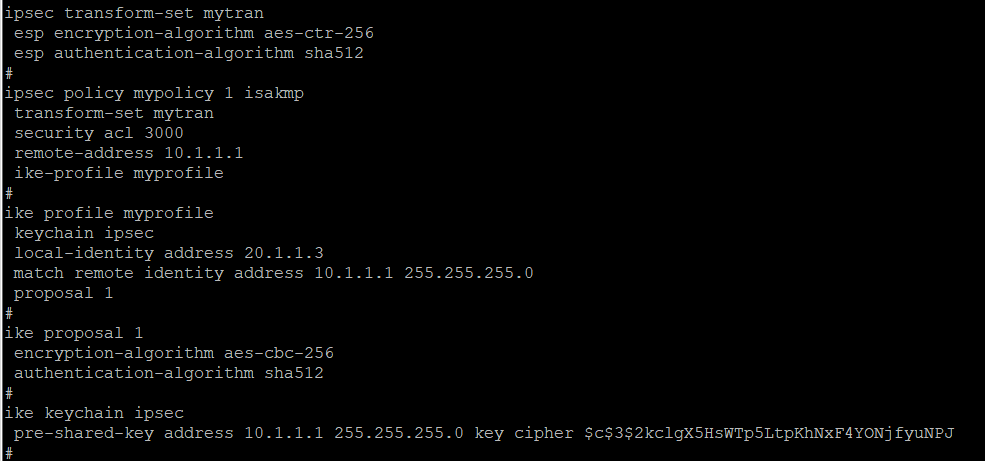Click the indented "proposal 1" line
Viewport: 985px width, 461px height.
pyautogui.click(x=63, y=293)
